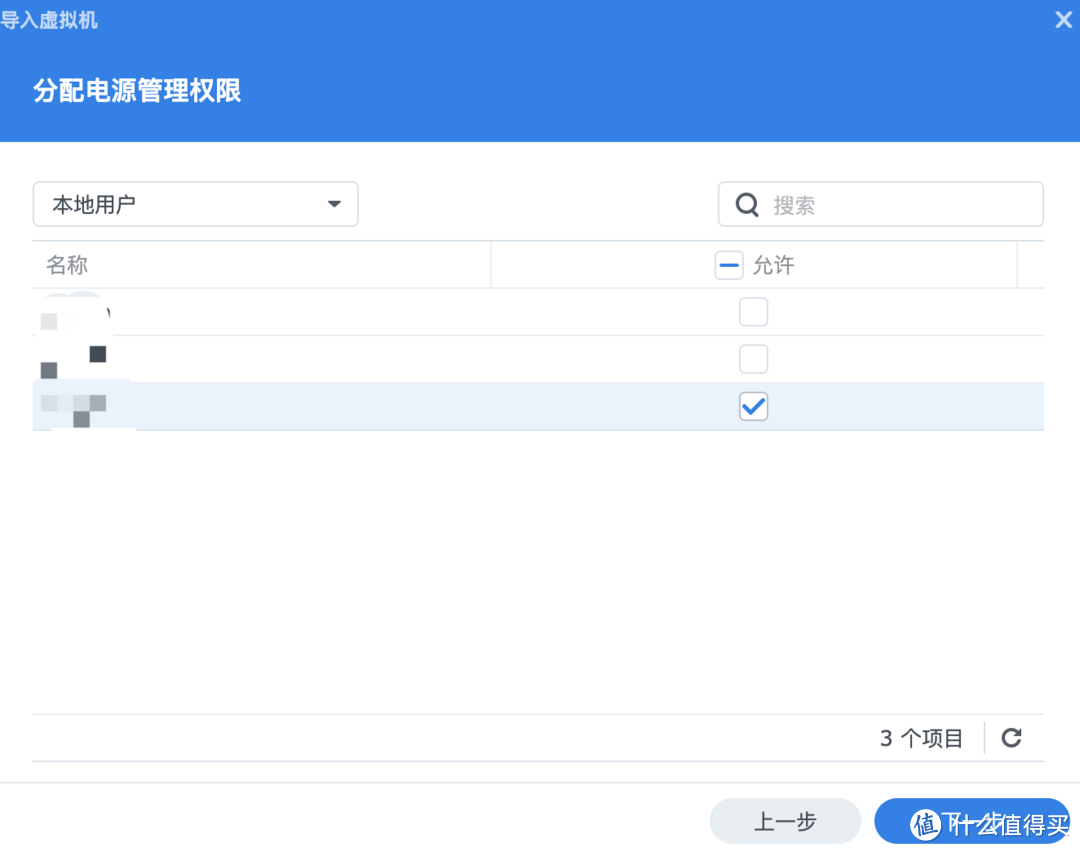This screenshot has height=852, width=1080.
Task: Click the refresh list icon
Action: click(1011, 737)
